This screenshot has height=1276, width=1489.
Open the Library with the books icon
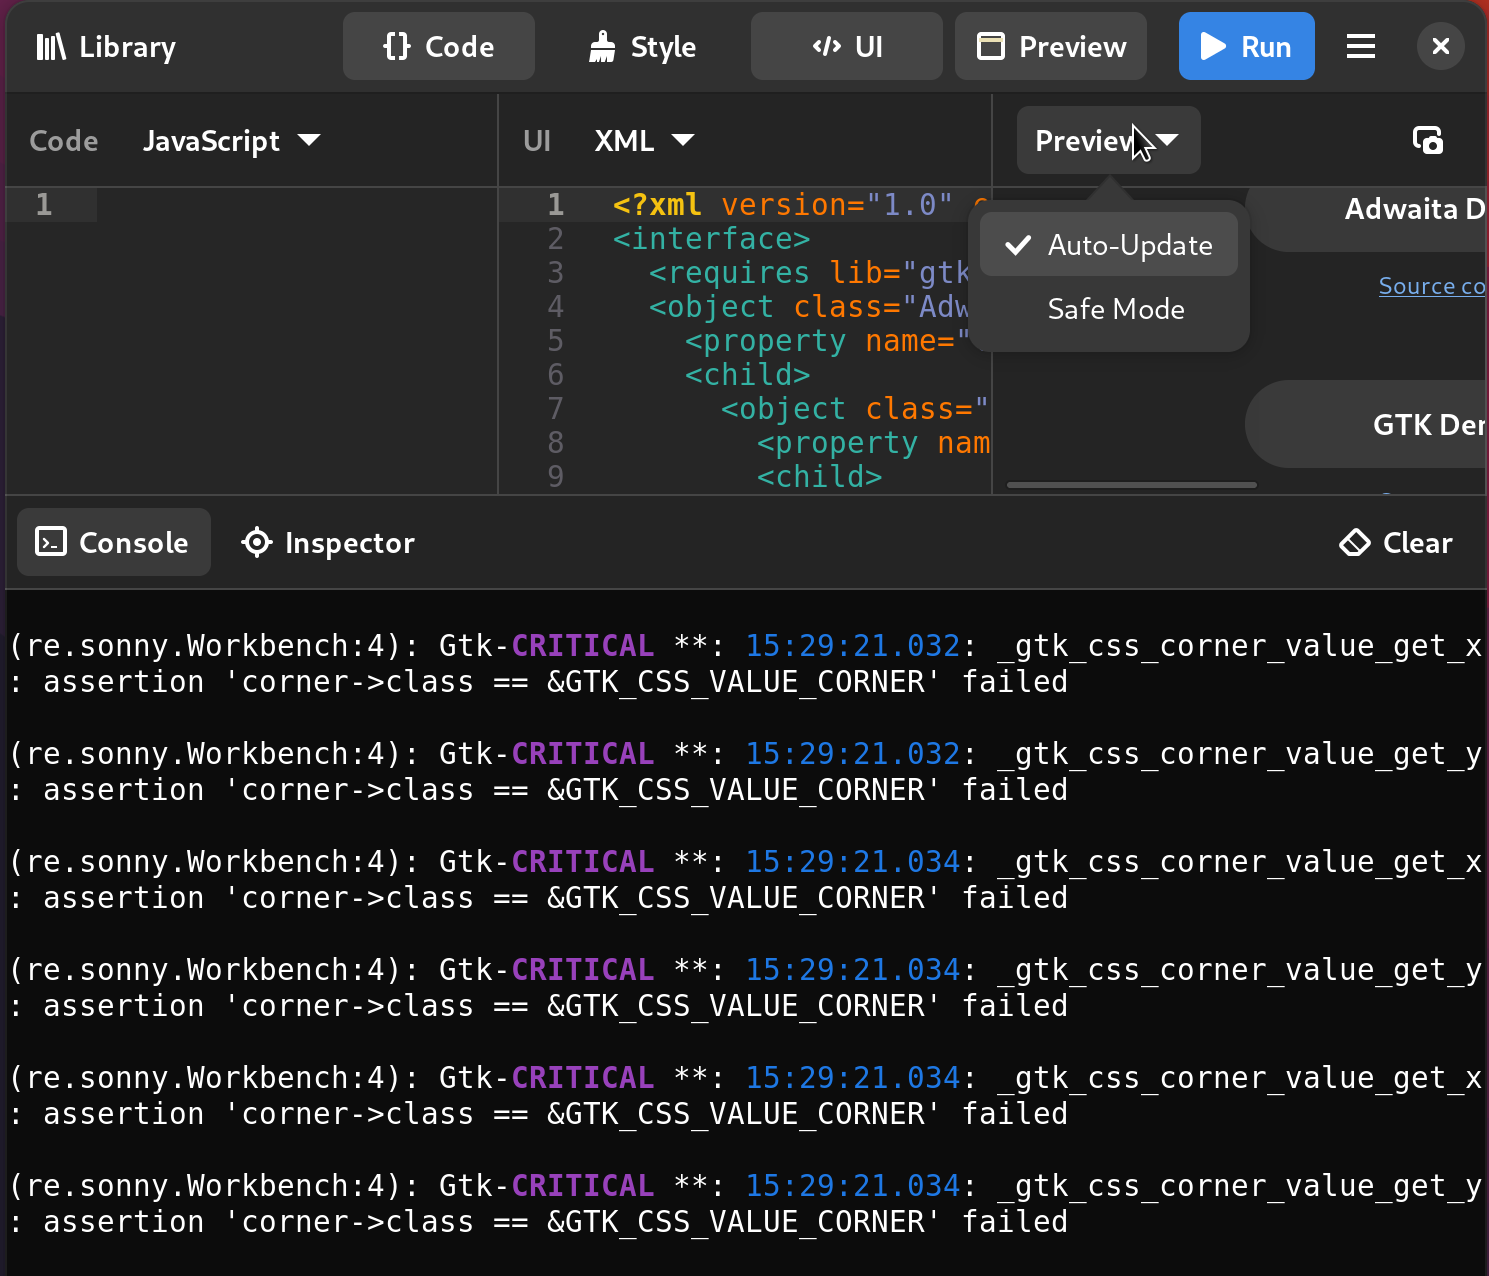pos(50,46)
